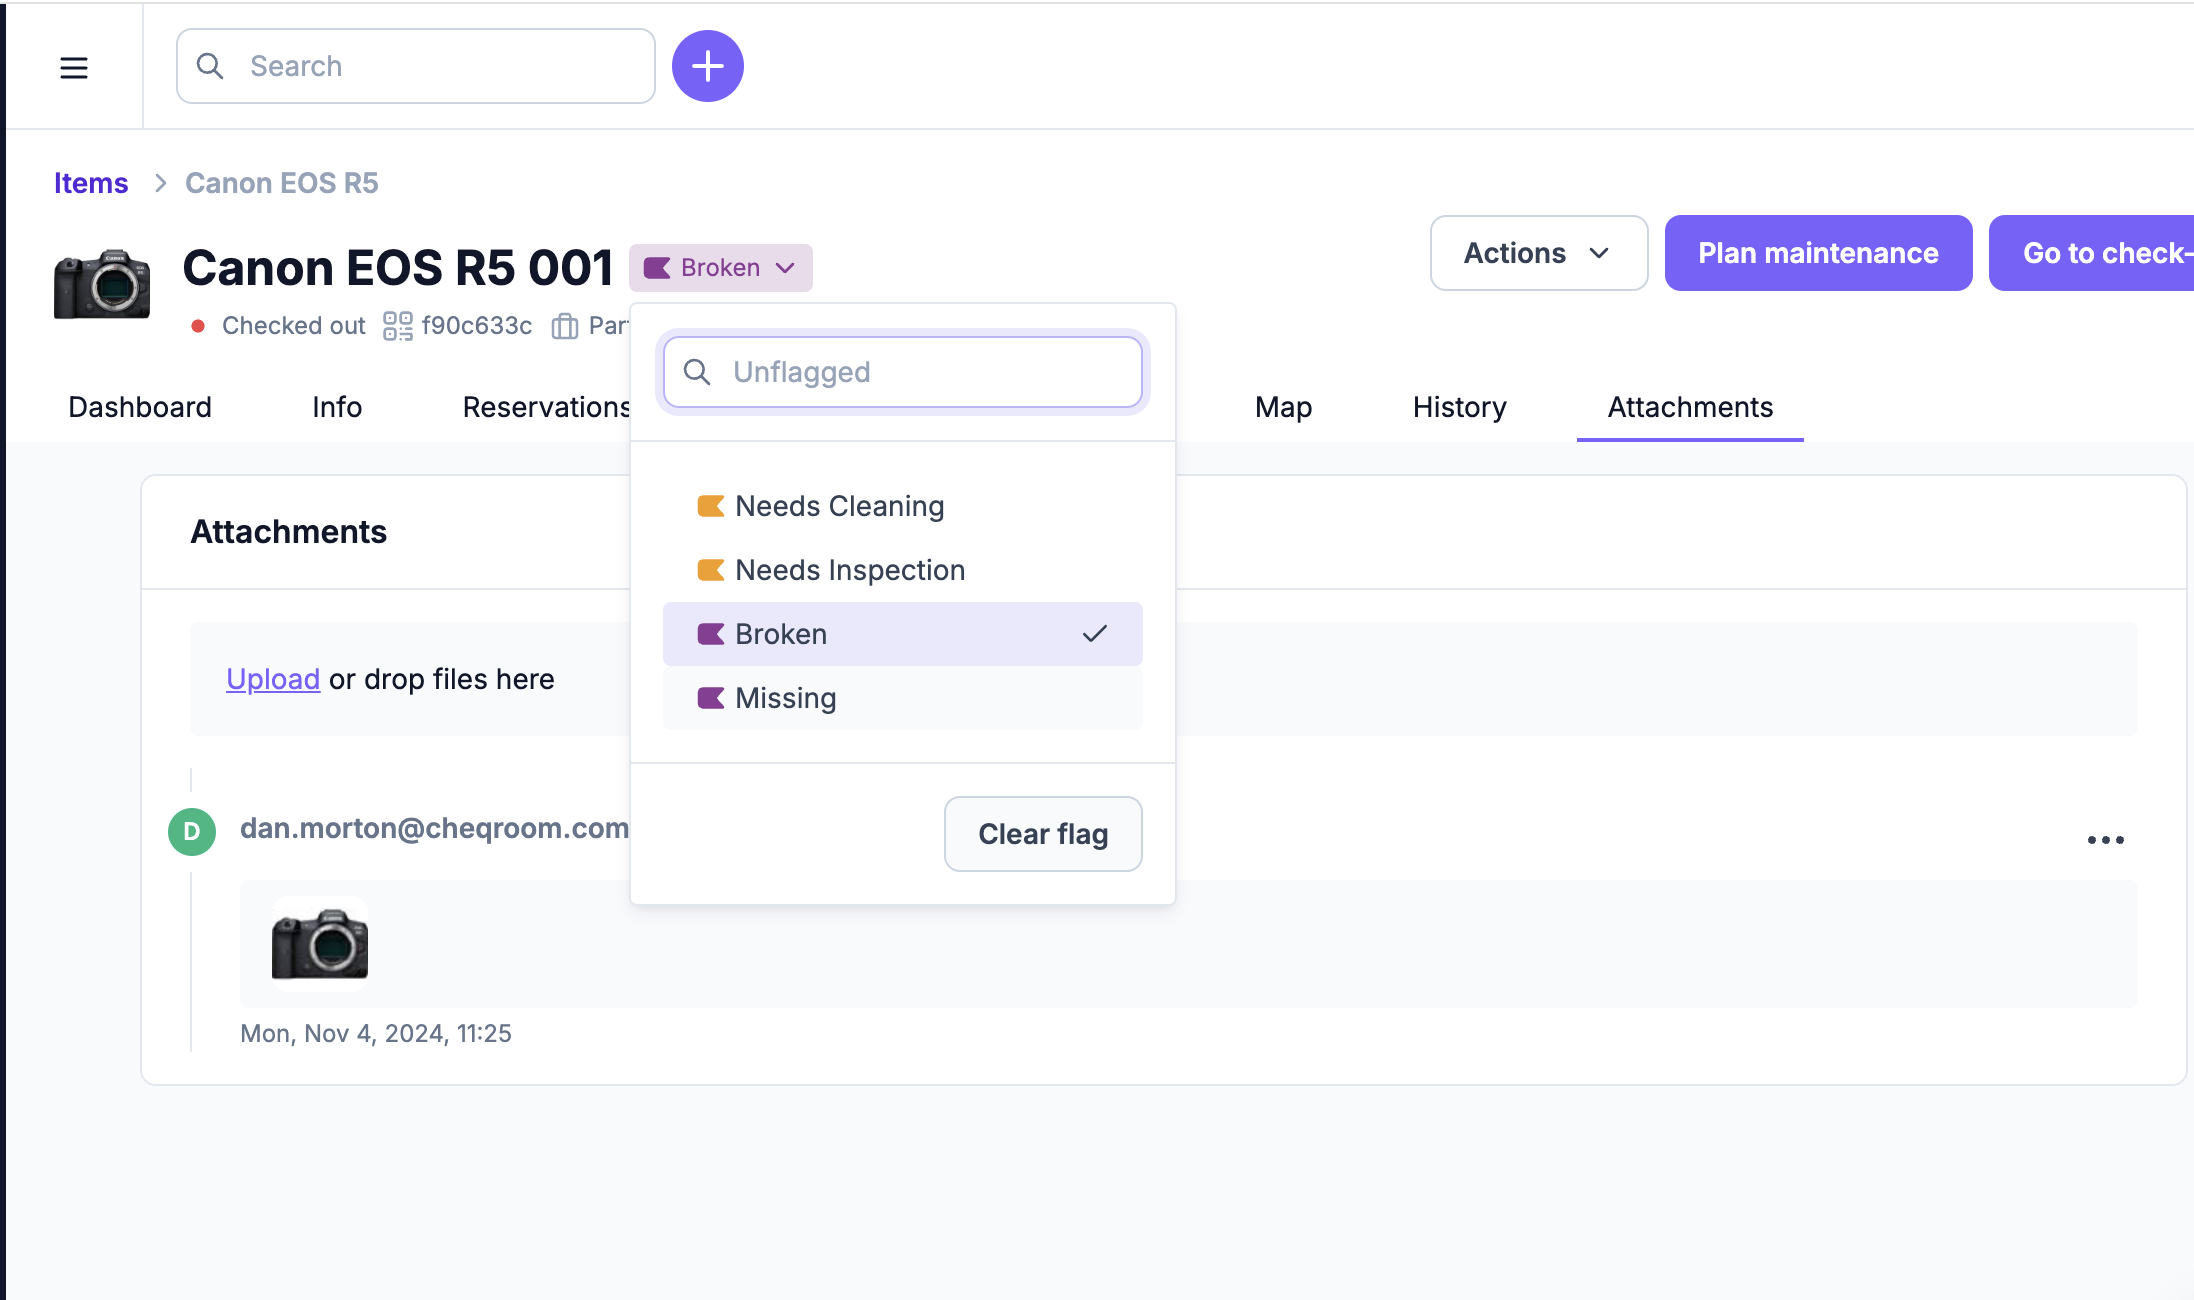
Task: Click Go to check-out button
Action: (x=2092, y=253)
